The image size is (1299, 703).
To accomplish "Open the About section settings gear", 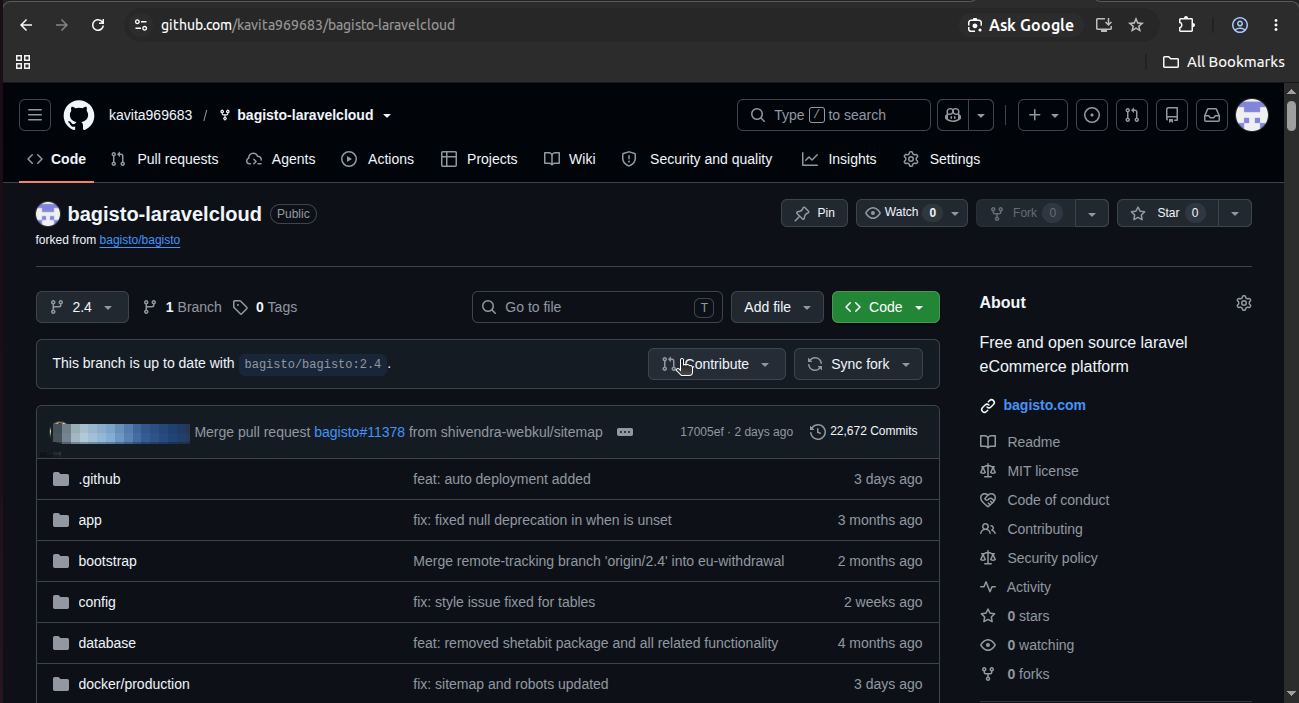I will coord(1244,303).
